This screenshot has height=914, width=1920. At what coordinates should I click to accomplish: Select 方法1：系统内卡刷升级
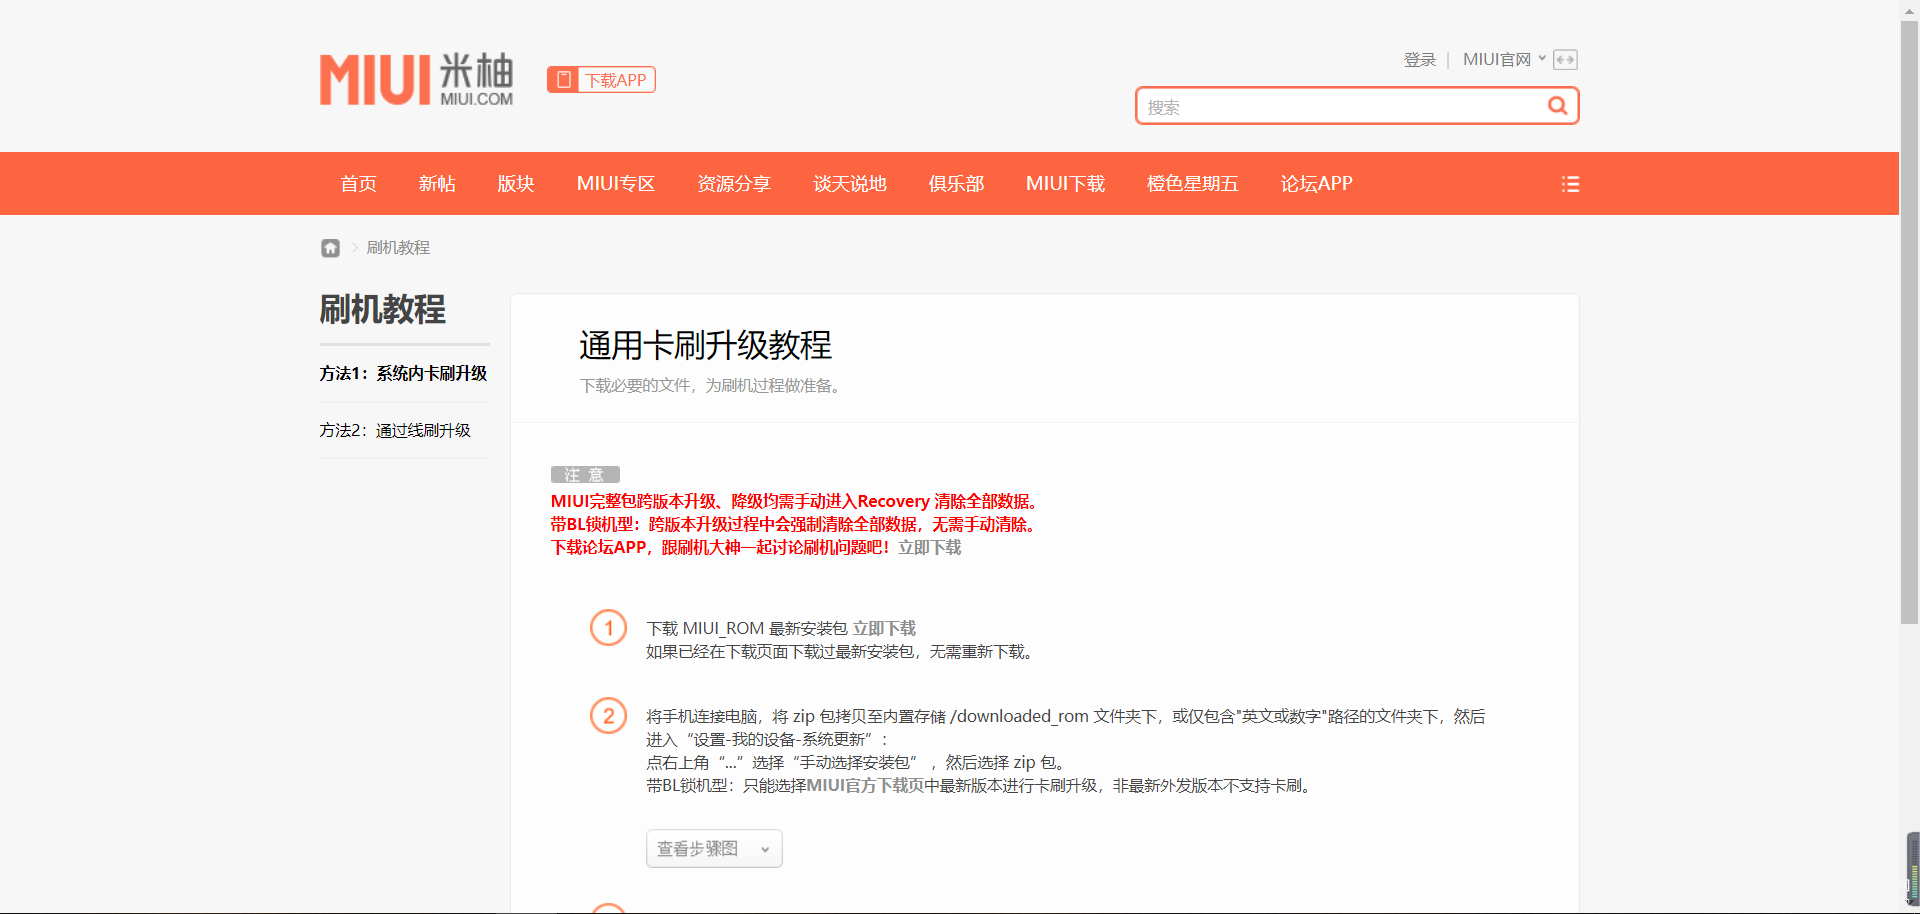[x=404, y=374]
